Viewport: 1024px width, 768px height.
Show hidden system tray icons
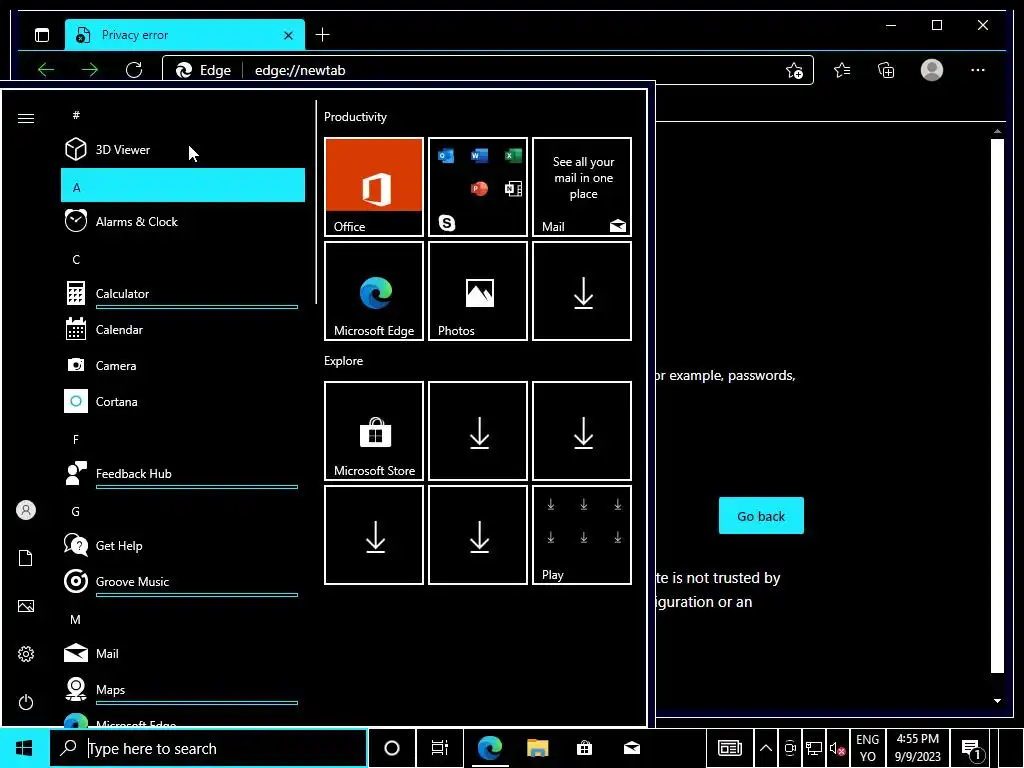coord(766,748)
